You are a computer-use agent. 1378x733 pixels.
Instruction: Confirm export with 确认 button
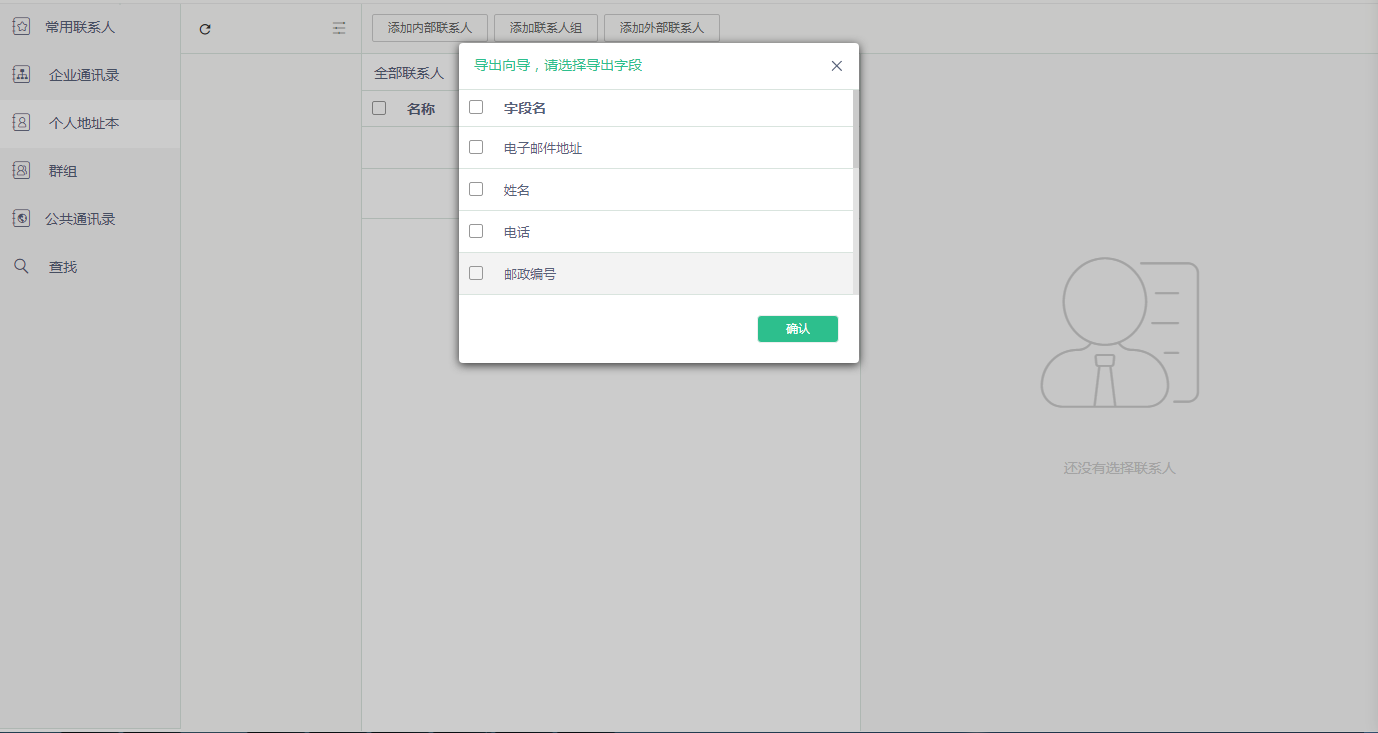pos(798,329)
